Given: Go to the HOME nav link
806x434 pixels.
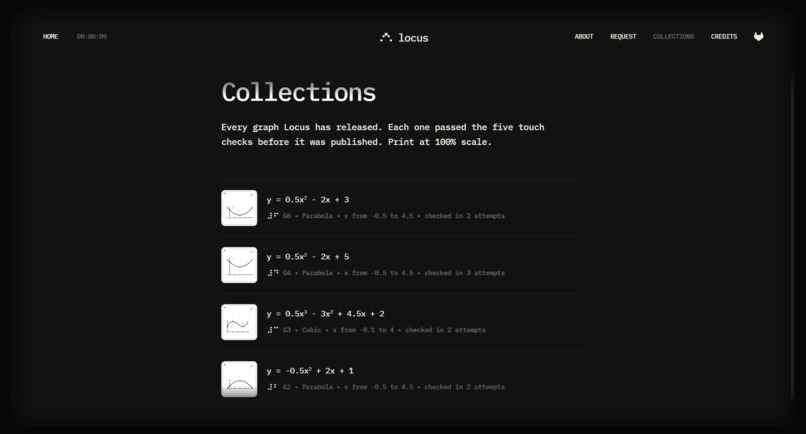Looking at the screenshot, I should [50, 37].
